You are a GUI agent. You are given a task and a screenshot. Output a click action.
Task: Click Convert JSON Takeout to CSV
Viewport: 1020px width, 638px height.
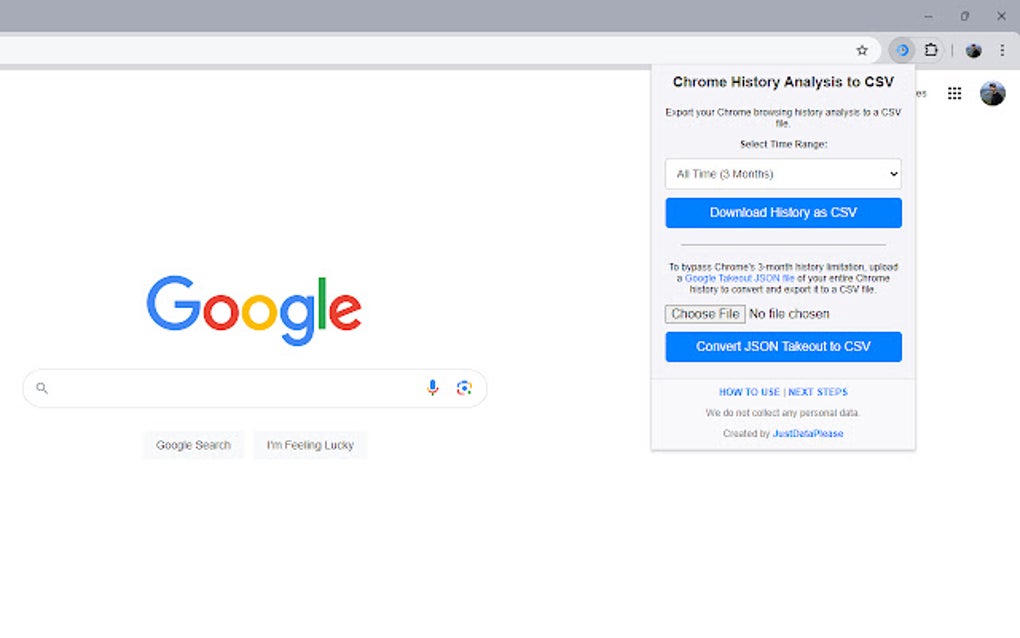click(x=783, y=346)
